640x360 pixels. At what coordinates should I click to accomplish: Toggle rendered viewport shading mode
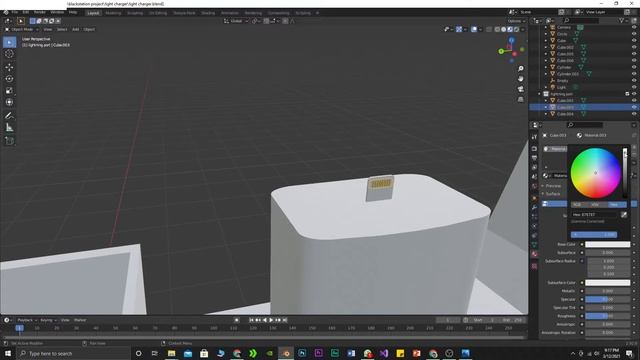point(516,29)
